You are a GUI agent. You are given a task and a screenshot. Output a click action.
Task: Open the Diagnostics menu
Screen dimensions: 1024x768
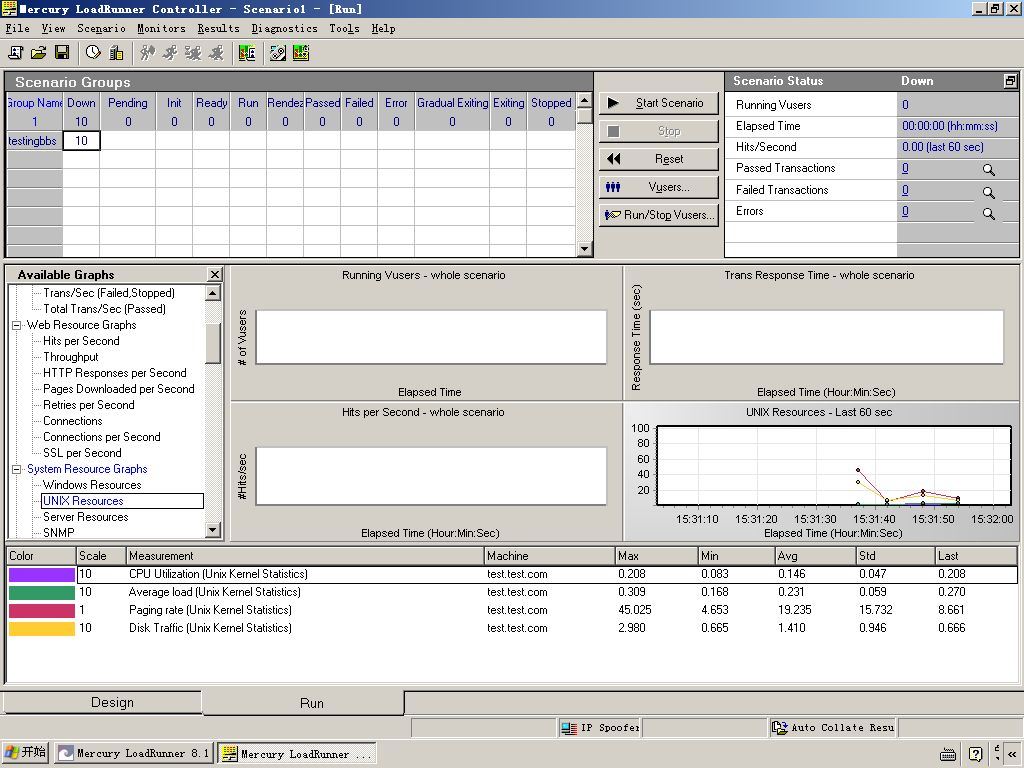284,28
